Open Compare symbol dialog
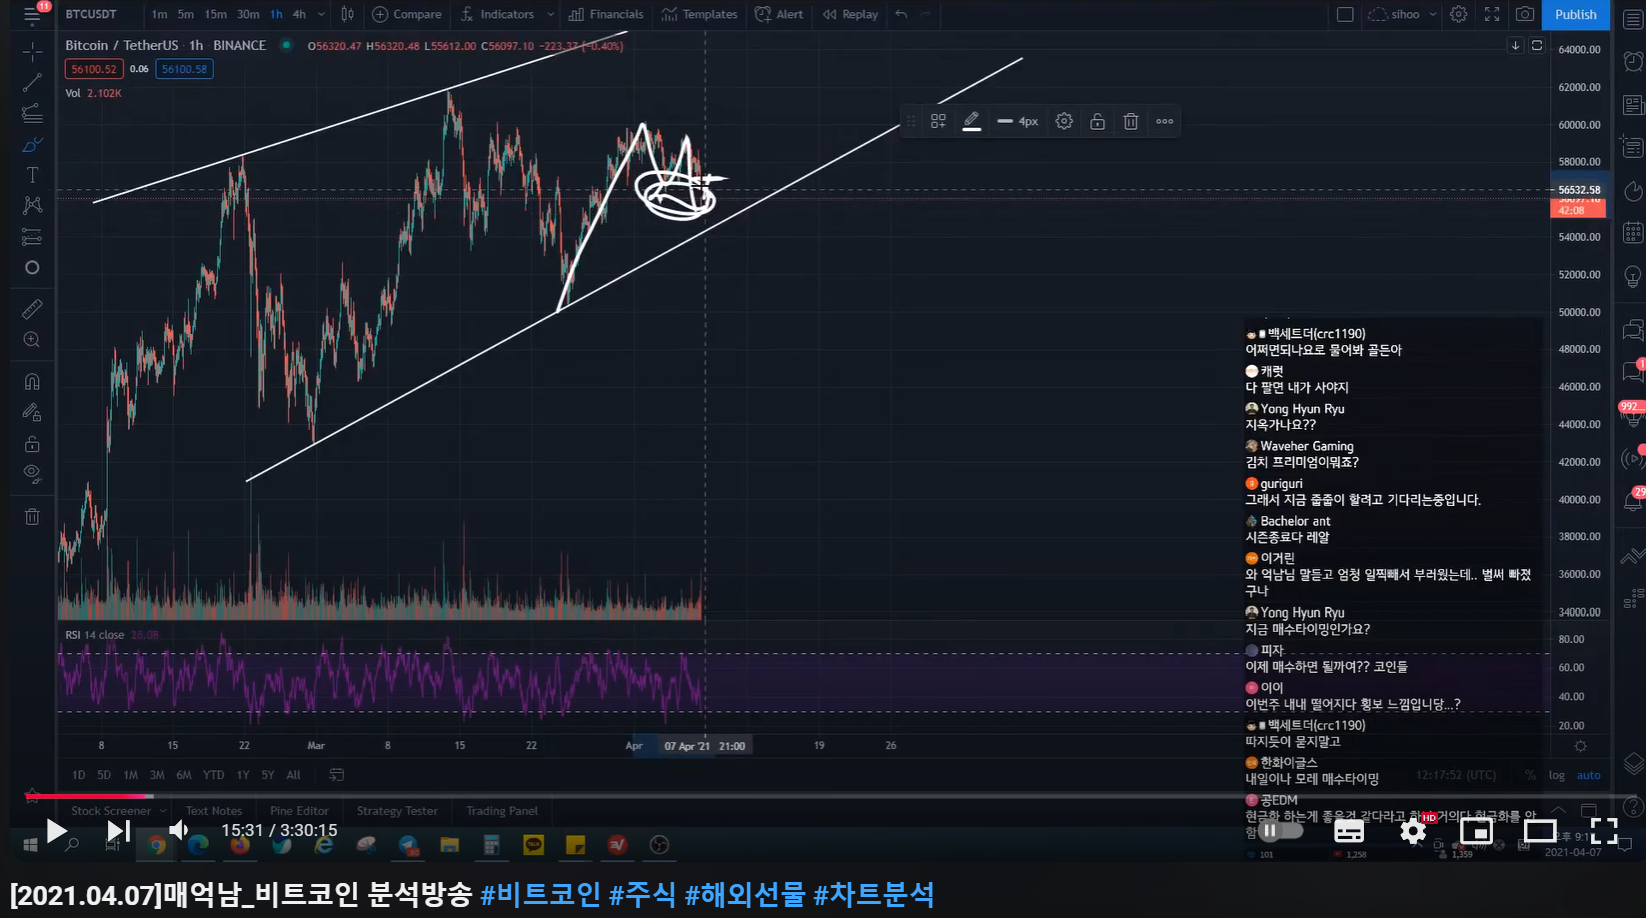Screen dimensions: 1646x918 point(407,14)
